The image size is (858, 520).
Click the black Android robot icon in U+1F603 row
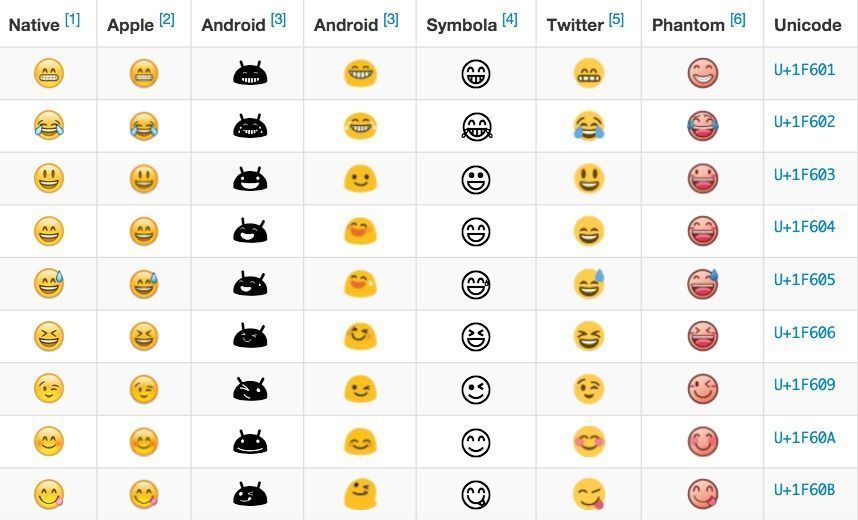[x=250, y=178]
